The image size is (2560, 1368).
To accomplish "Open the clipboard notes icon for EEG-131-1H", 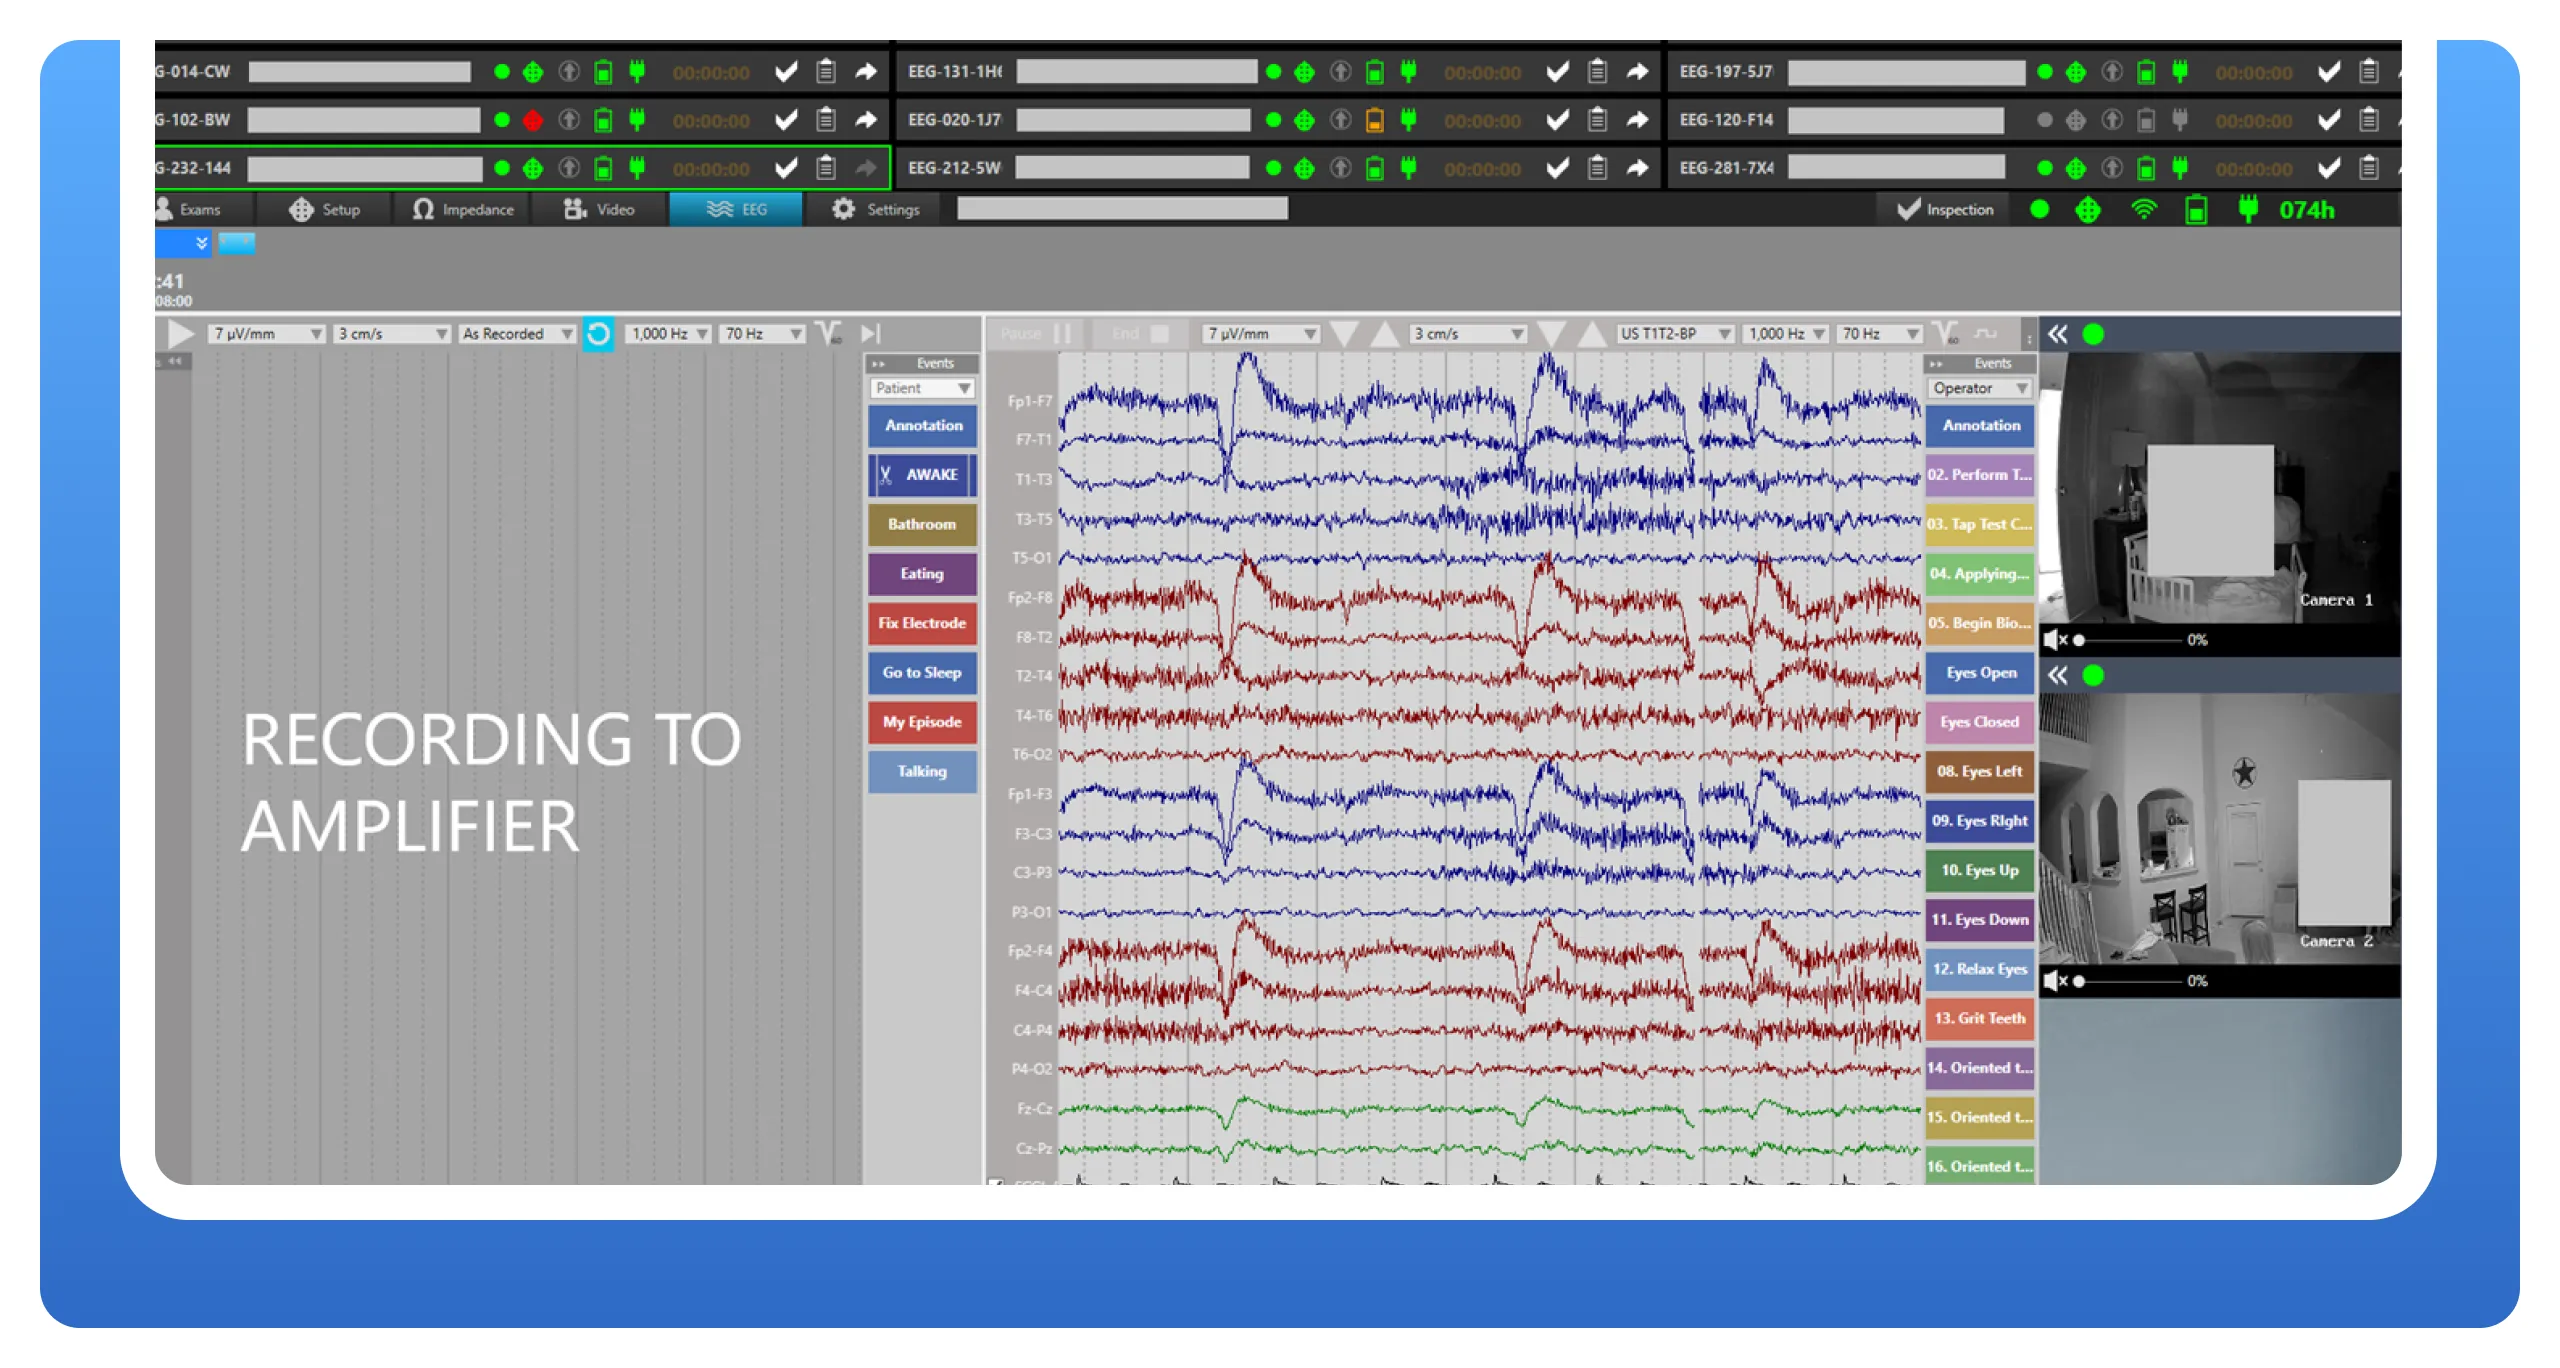I will pos(1597,72).
